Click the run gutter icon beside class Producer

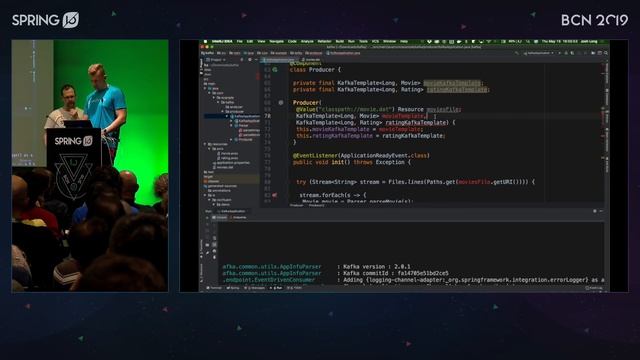point(275,70)
